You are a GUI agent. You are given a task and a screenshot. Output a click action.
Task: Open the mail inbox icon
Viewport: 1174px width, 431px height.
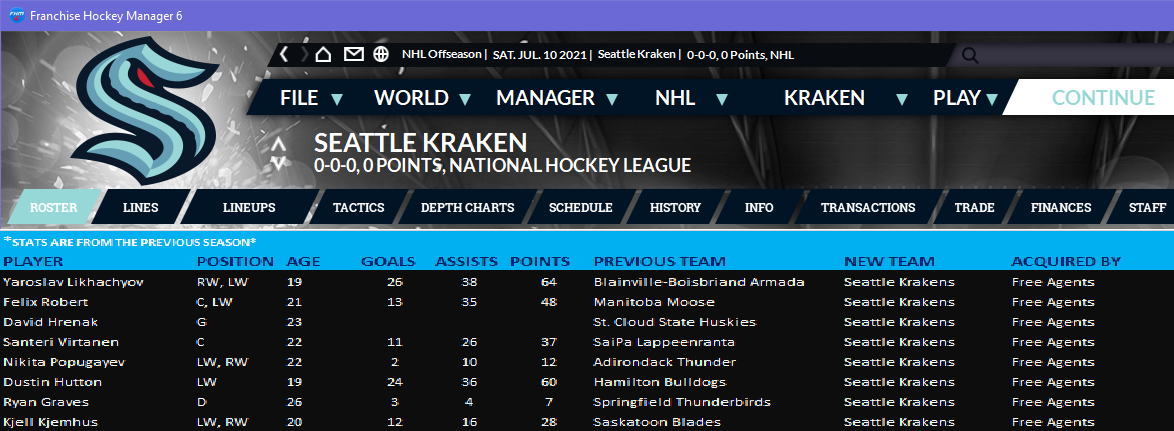353,55
